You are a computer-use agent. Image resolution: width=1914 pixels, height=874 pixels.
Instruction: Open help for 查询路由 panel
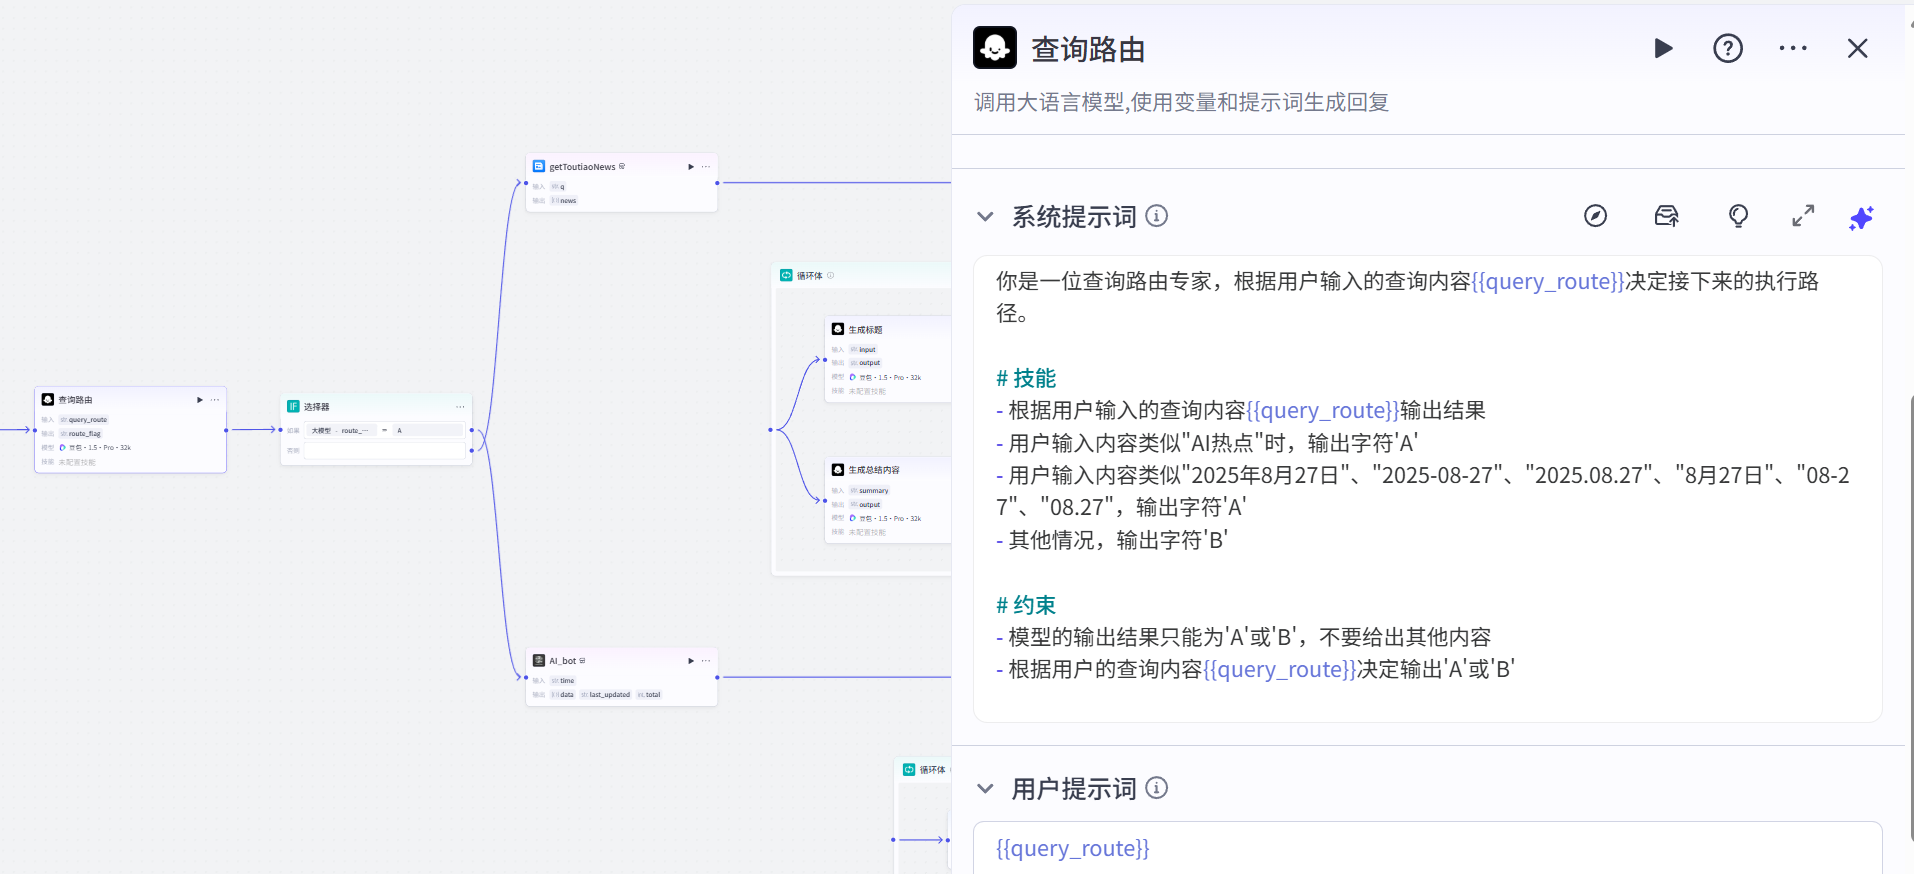[x=1728, y=48]
